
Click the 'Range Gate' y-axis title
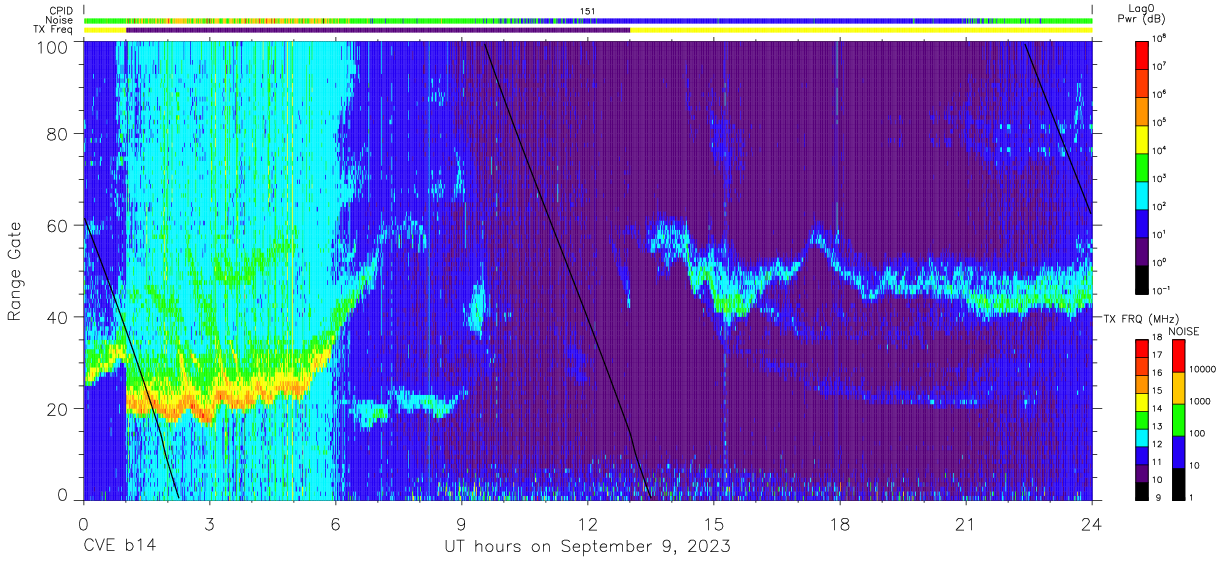click(16, 272)
